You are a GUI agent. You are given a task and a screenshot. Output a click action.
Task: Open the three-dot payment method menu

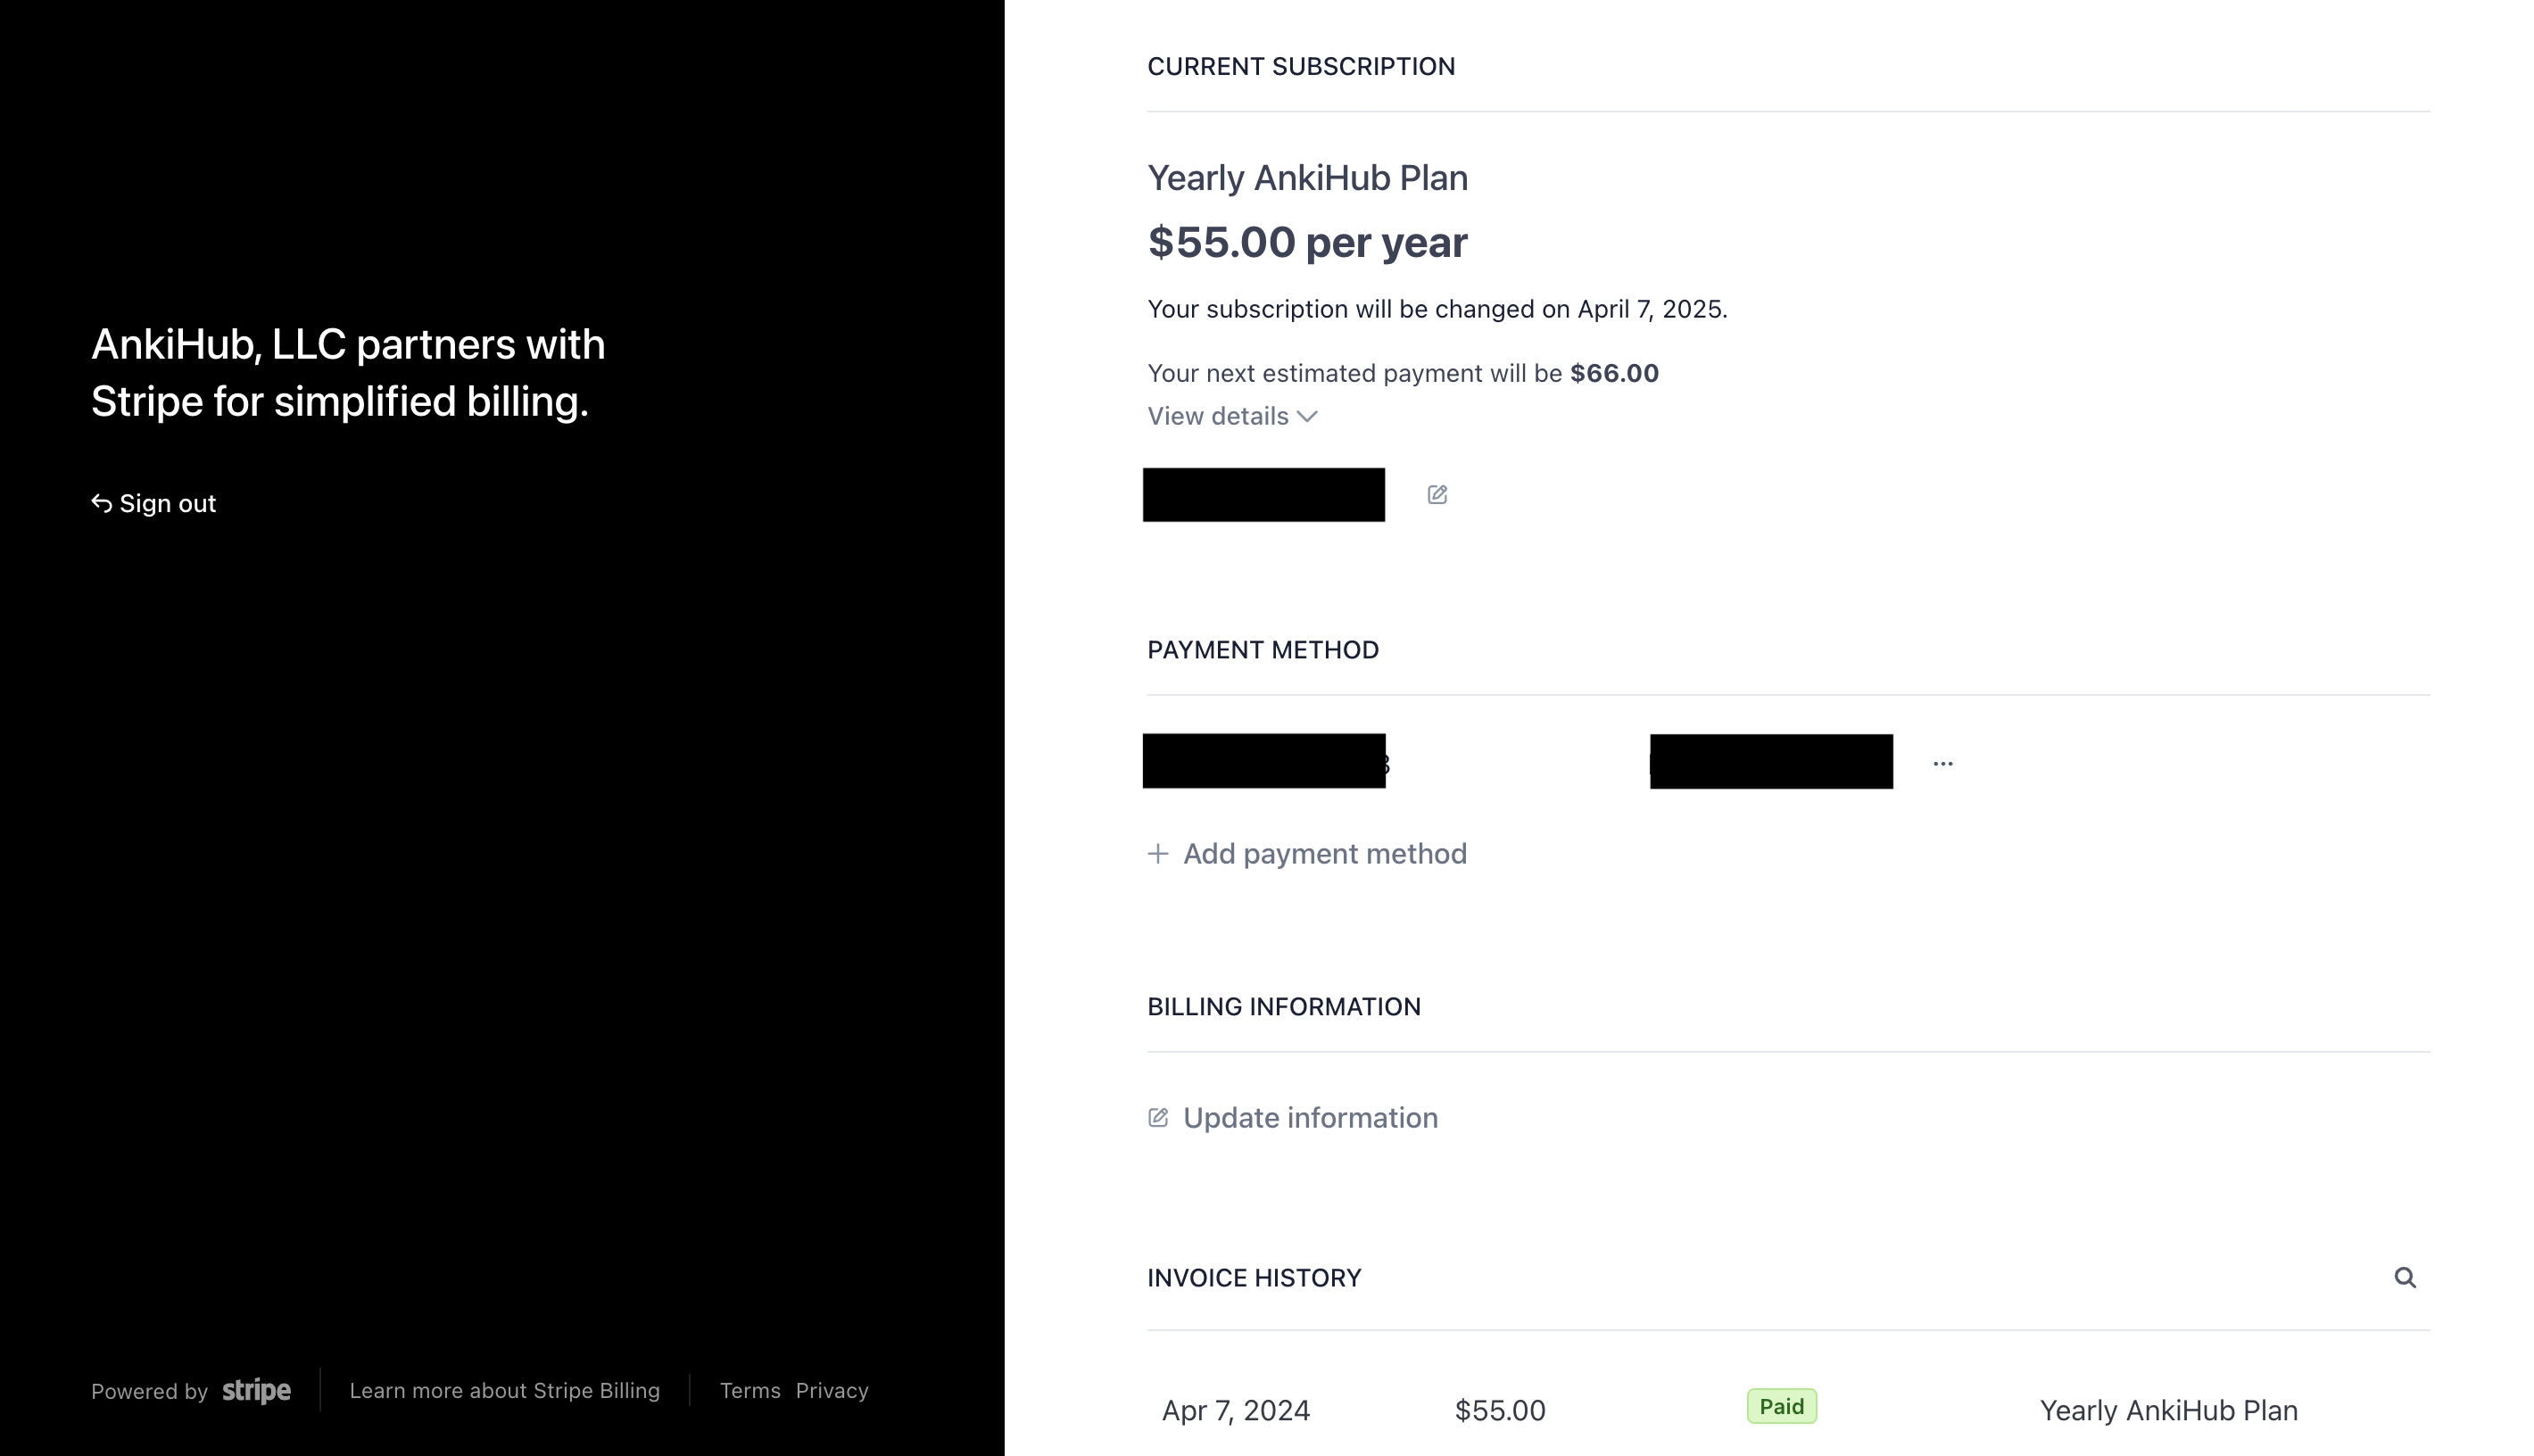click(1942, 763)
